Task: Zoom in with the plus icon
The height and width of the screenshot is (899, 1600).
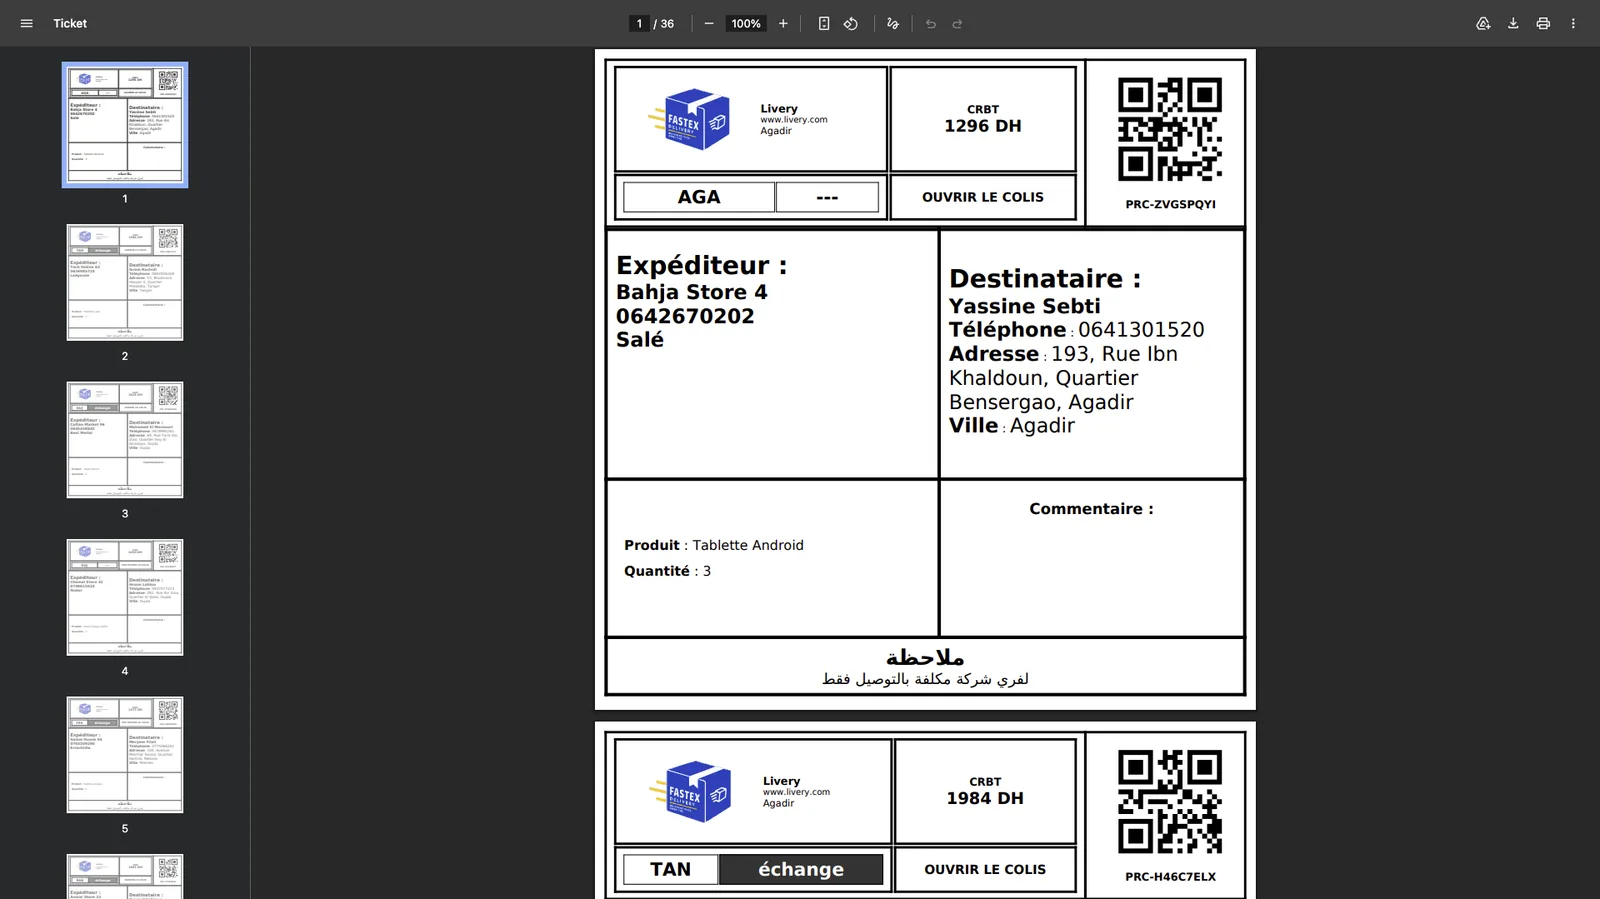Action: 783,23
